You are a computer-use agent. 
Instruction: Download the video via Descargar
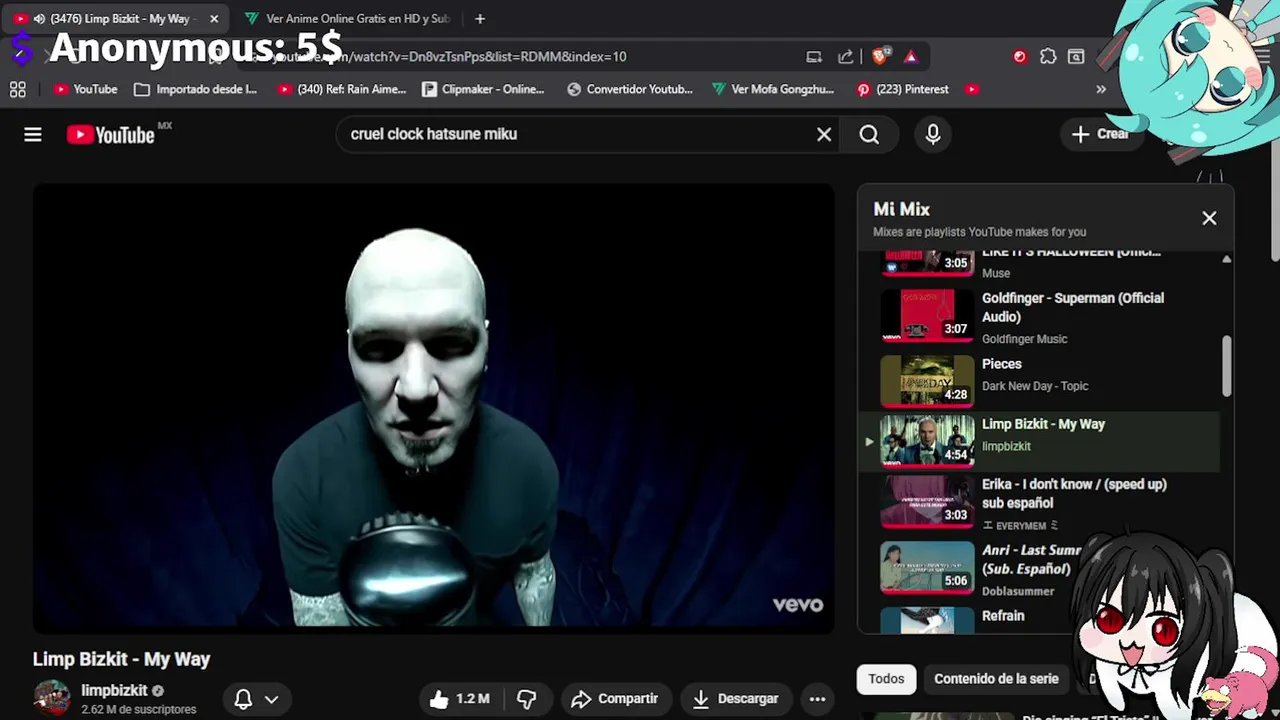coord(735,699)
